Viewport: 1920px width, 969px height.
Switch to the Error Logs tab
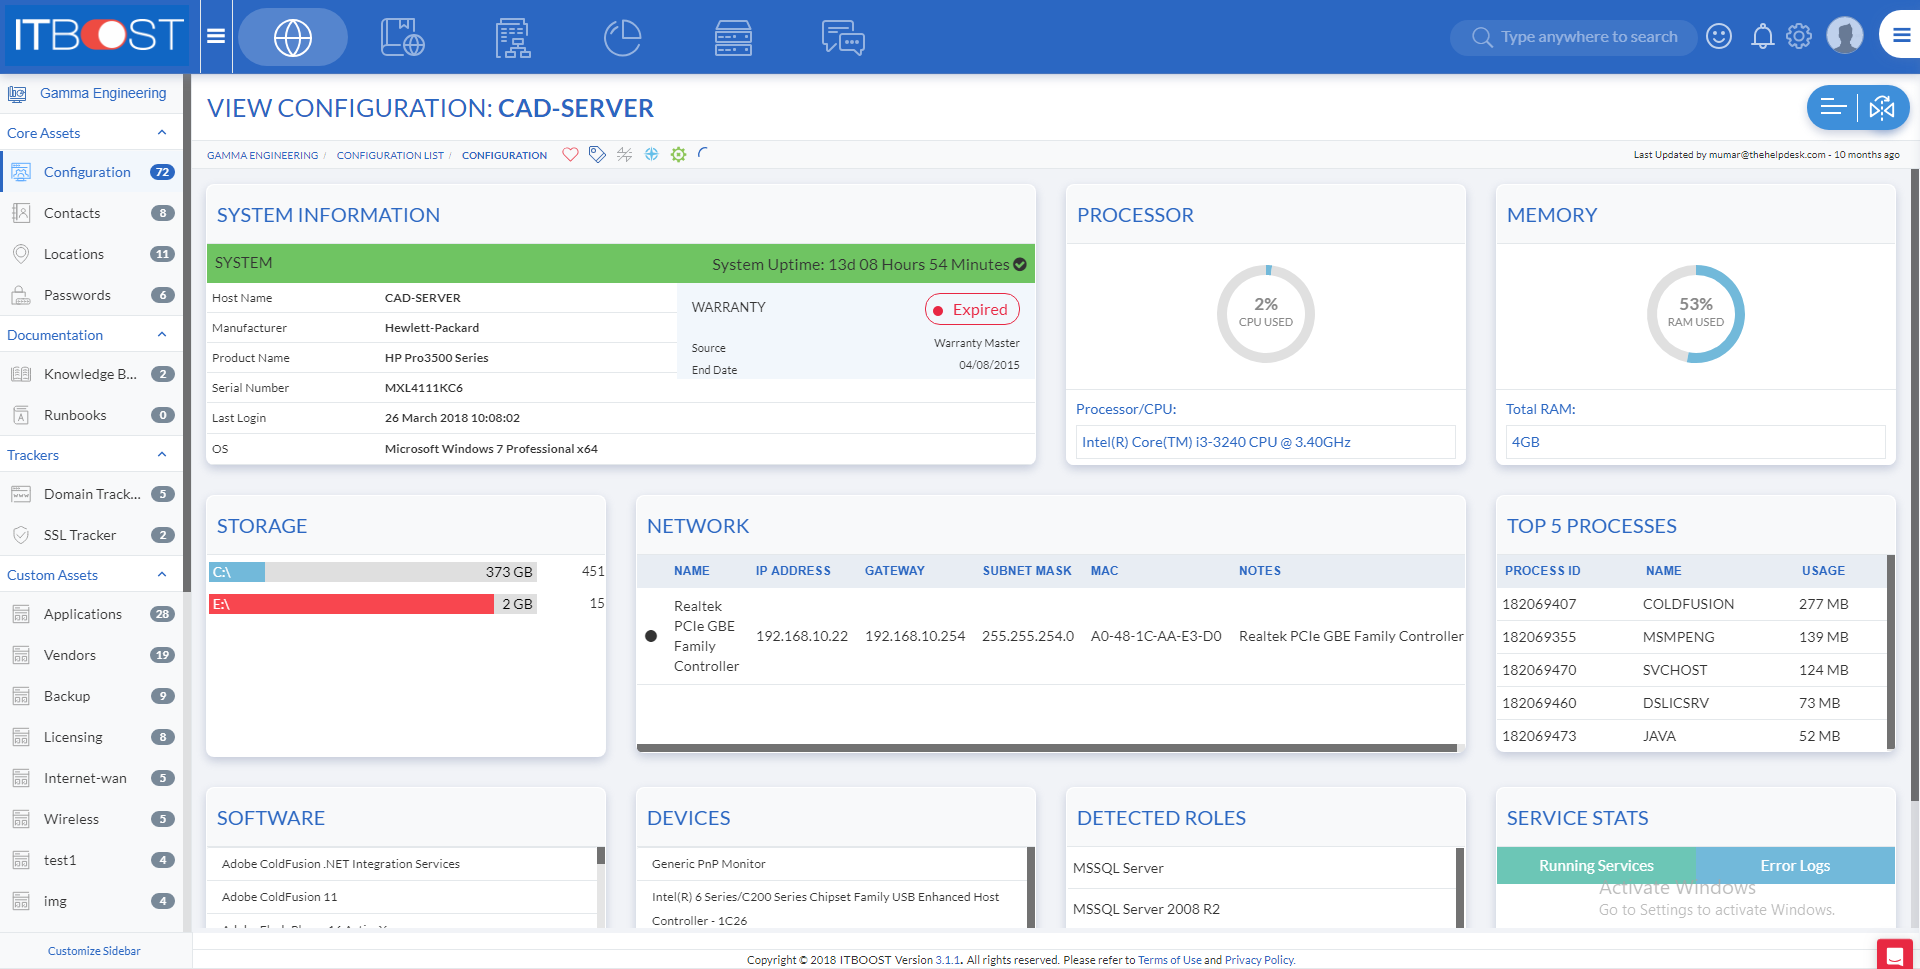1795,865
